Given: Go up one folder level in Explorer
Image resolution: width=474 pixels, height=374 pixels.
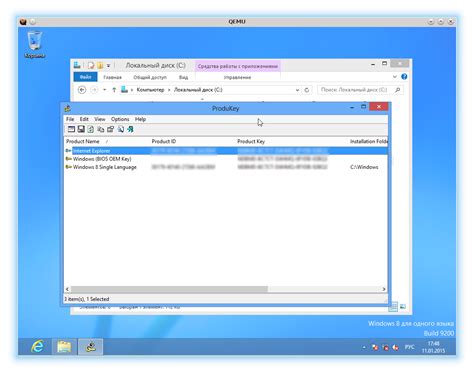Looking at the screenshot, I should (x=114, y=90).
